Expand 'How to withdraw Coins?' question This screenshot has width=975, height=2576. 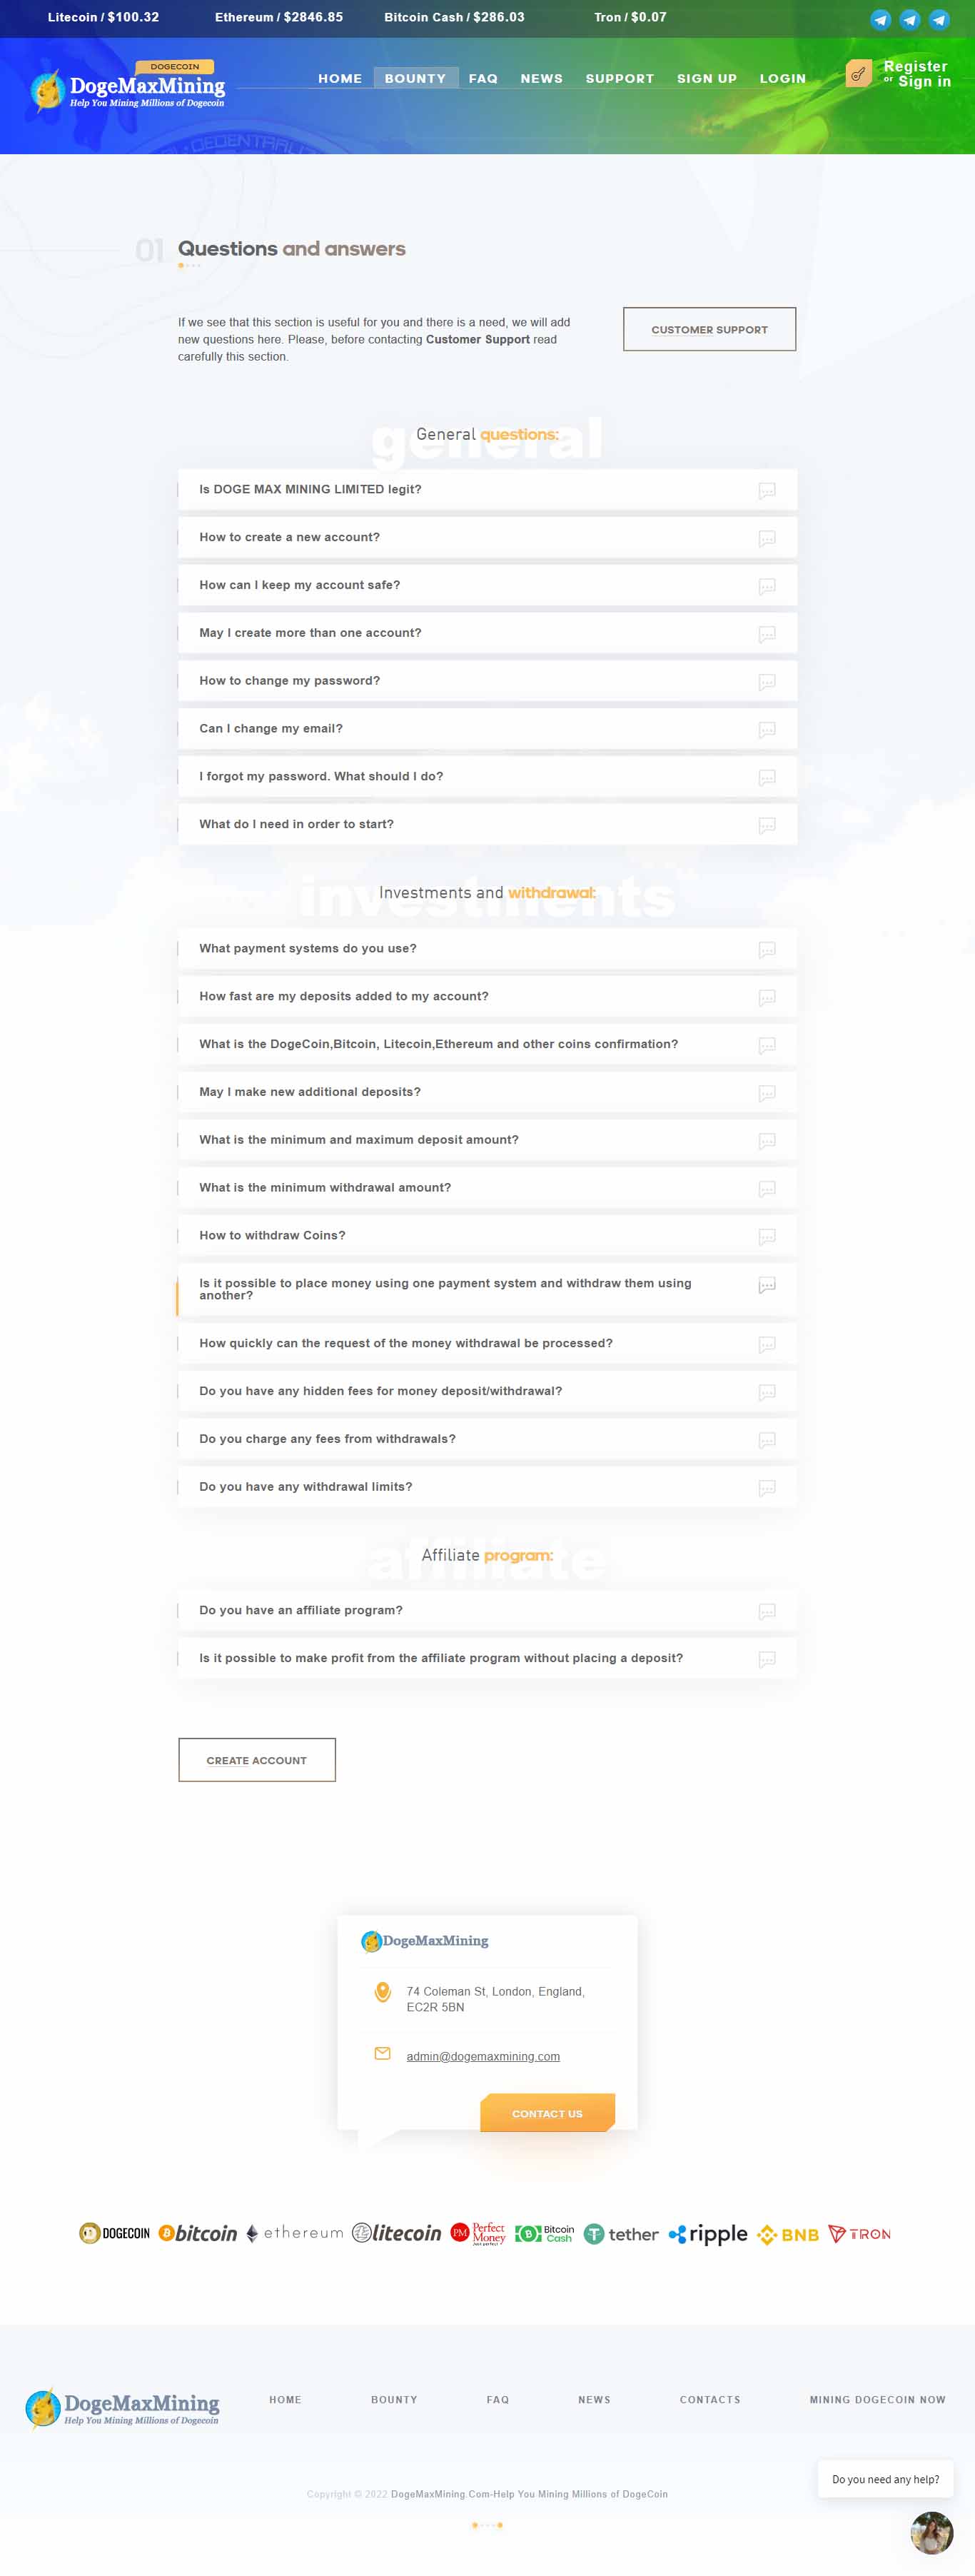pyautogui.click(x=487, y=1235)
